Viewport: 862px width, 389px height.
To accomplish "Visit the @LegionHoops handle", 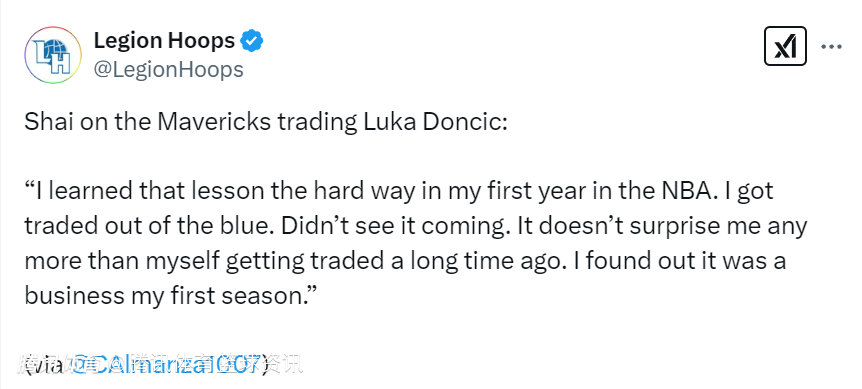I will pos(168,70).
